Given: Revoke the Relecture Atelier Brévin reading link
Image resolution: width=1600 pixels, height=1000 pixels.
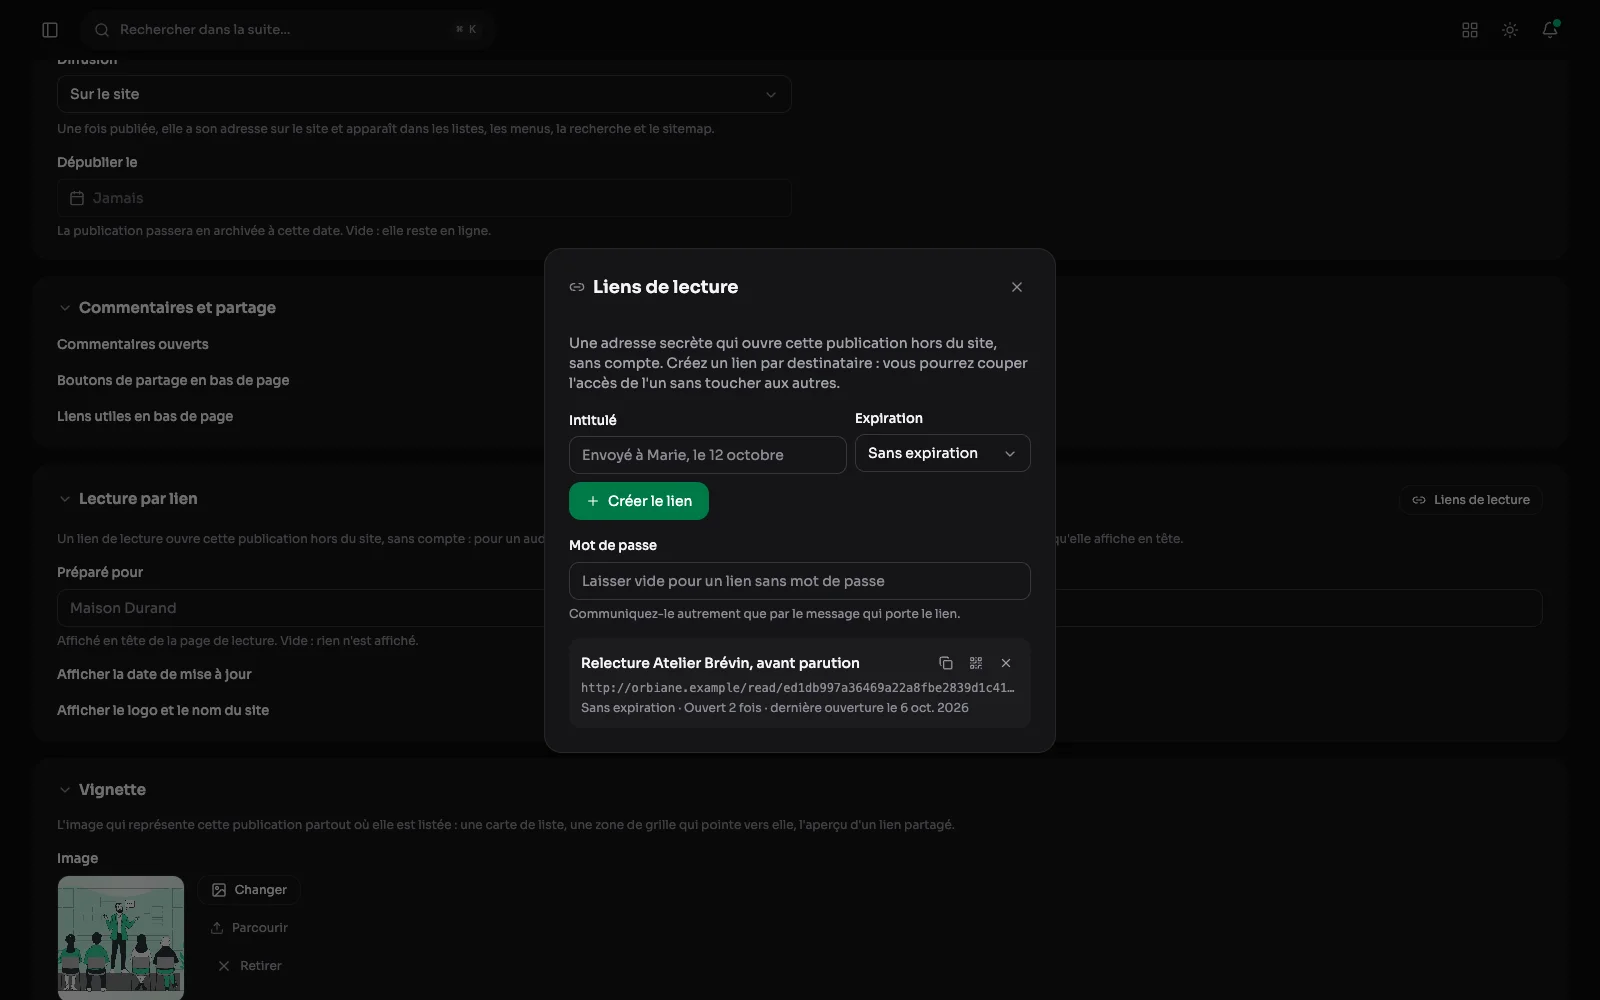Looking at the screenshot, I should point(1006,663).
